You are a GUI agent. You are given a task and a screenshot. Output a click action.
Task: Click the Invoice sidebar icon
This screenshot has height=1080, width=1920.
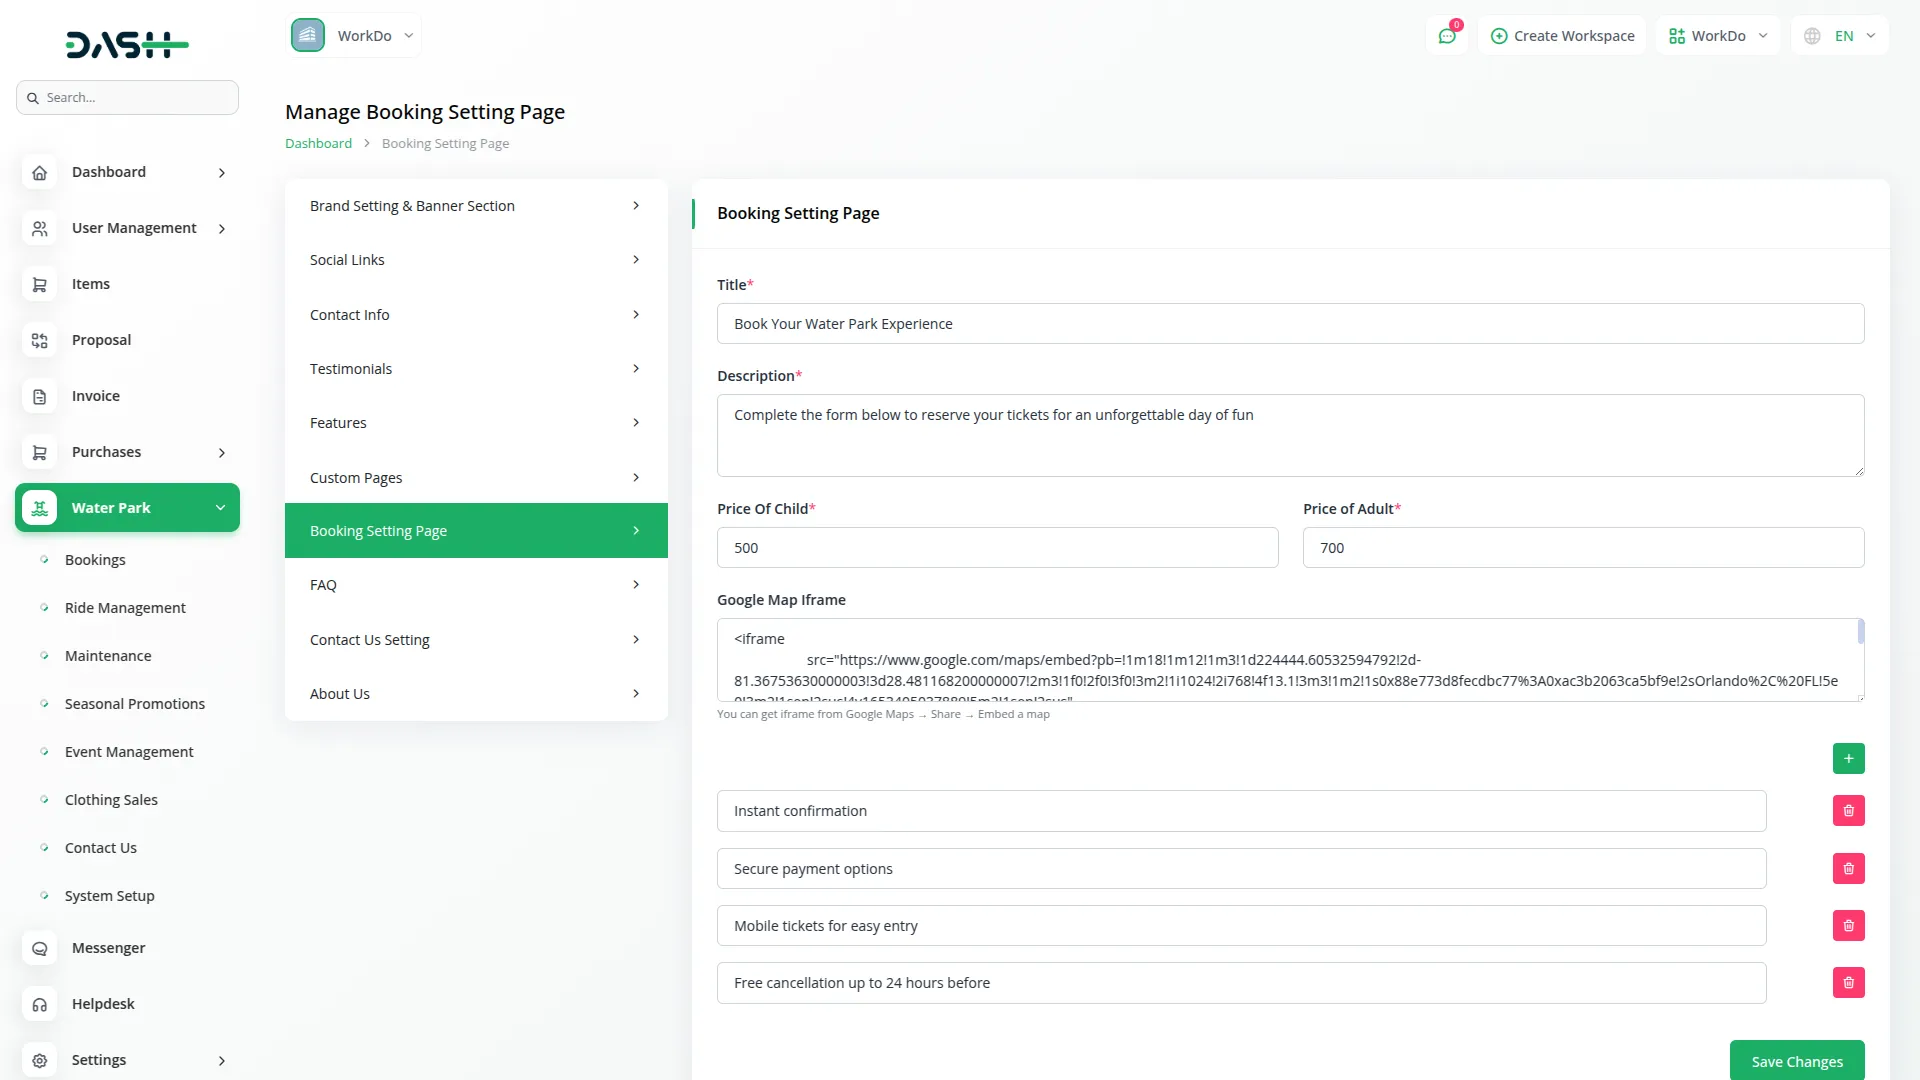point(40,397)
